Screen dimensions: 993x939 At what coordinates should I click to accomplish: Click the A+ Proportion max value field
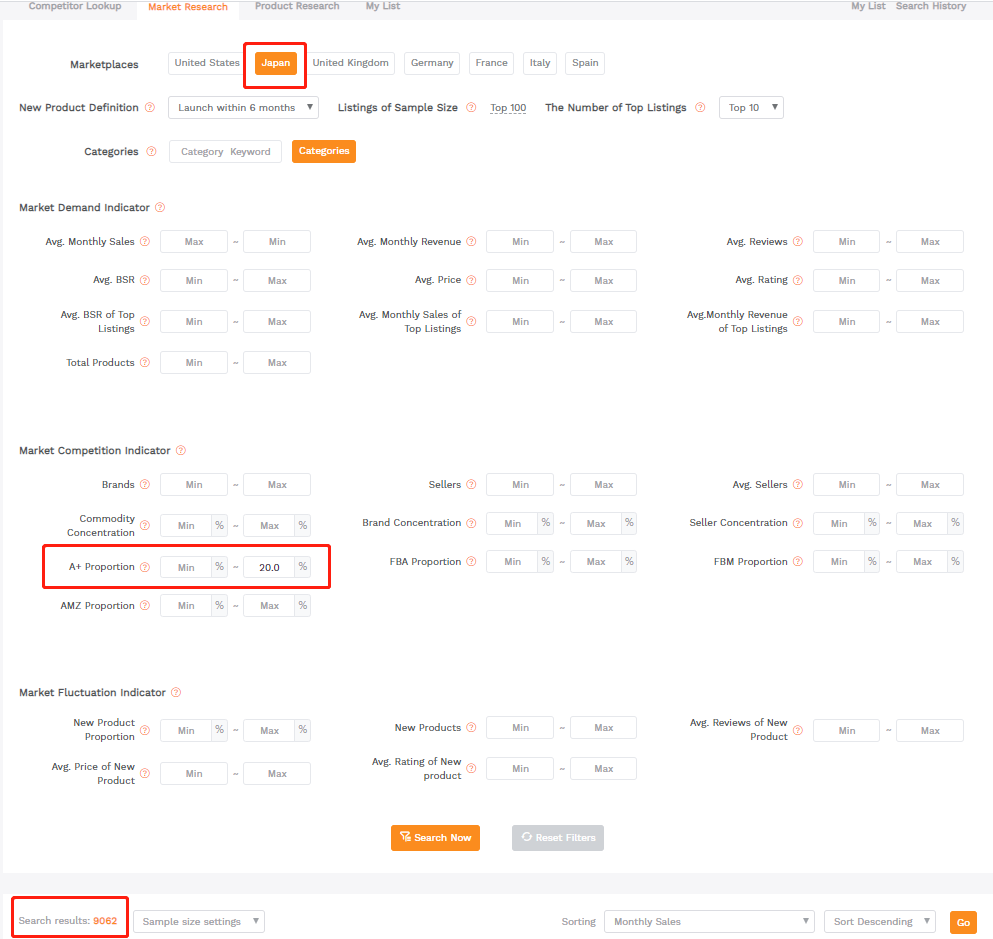coord(268,567)
